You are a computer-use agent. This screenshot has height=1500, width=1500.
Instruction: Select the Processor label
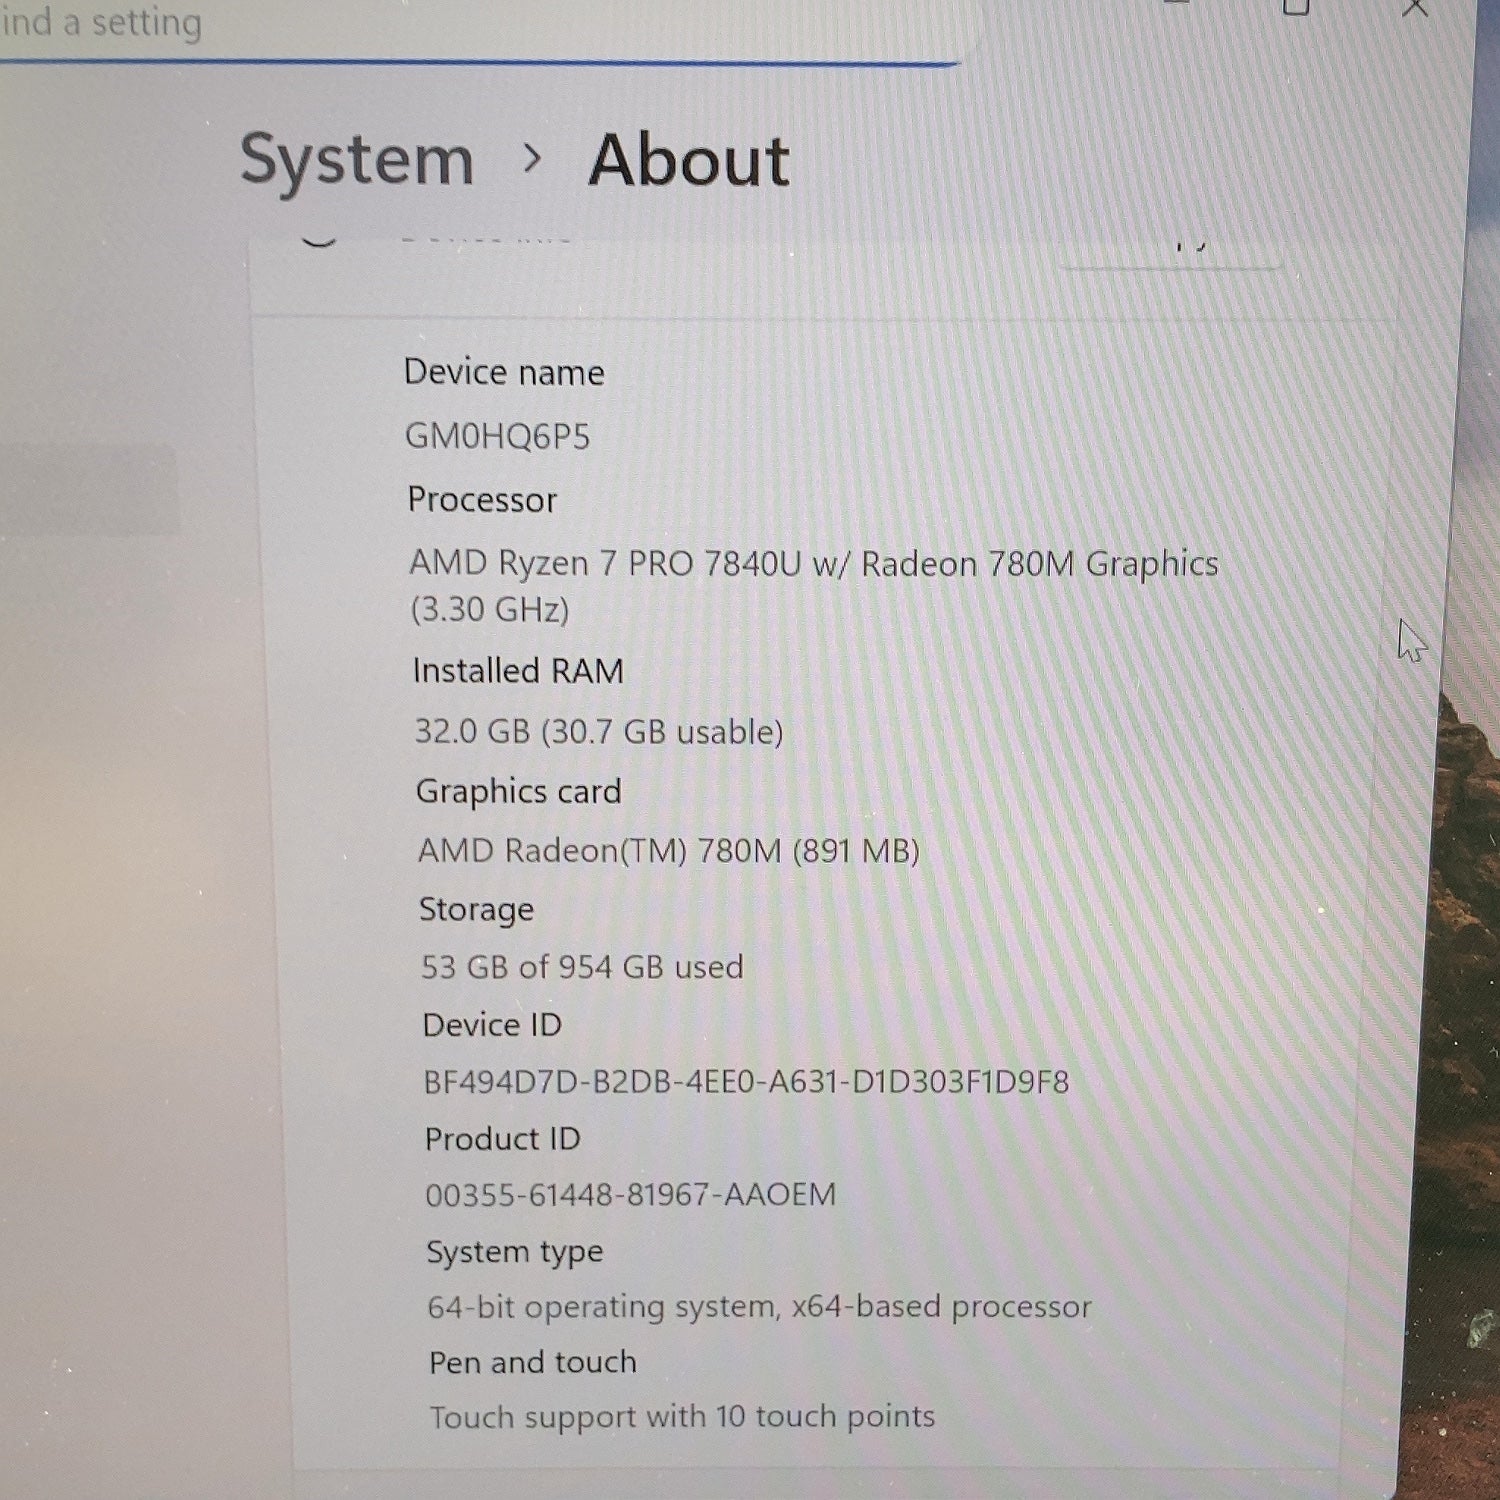tap(482, 499)
